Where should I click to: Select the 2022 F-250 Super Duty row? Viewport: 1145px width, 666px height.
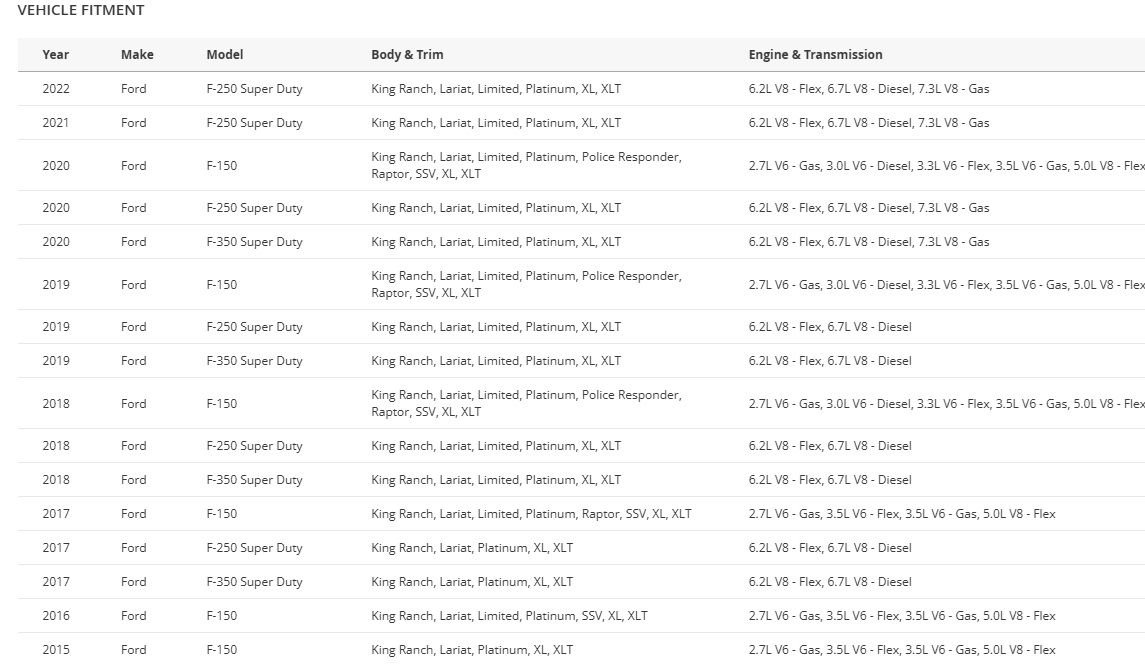point(581,89)
